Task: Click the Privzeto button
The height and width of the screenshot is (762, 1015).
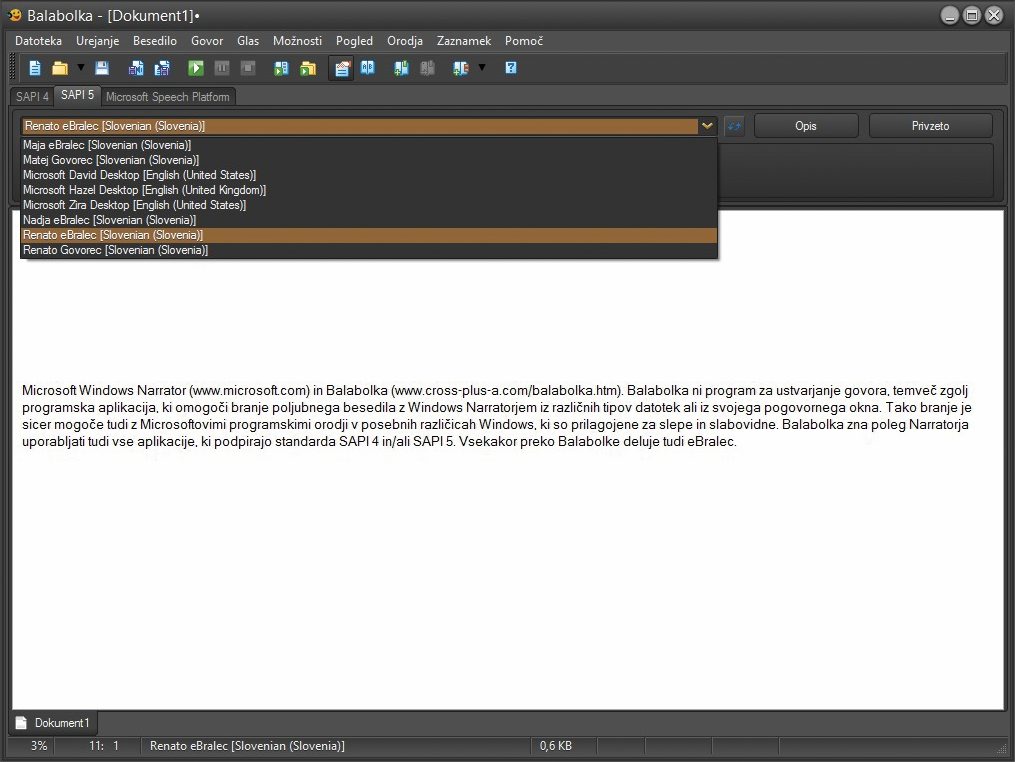Action: 930,126
